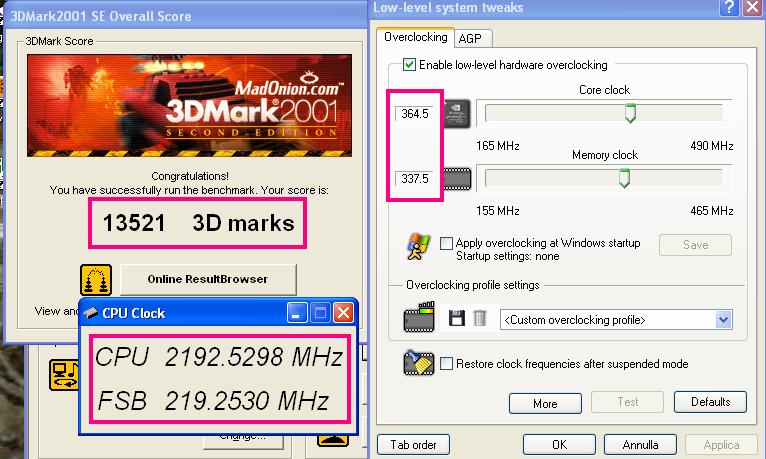Open the Online ResultBrowser
Screen dimensions: 766x459
[208, 279]
